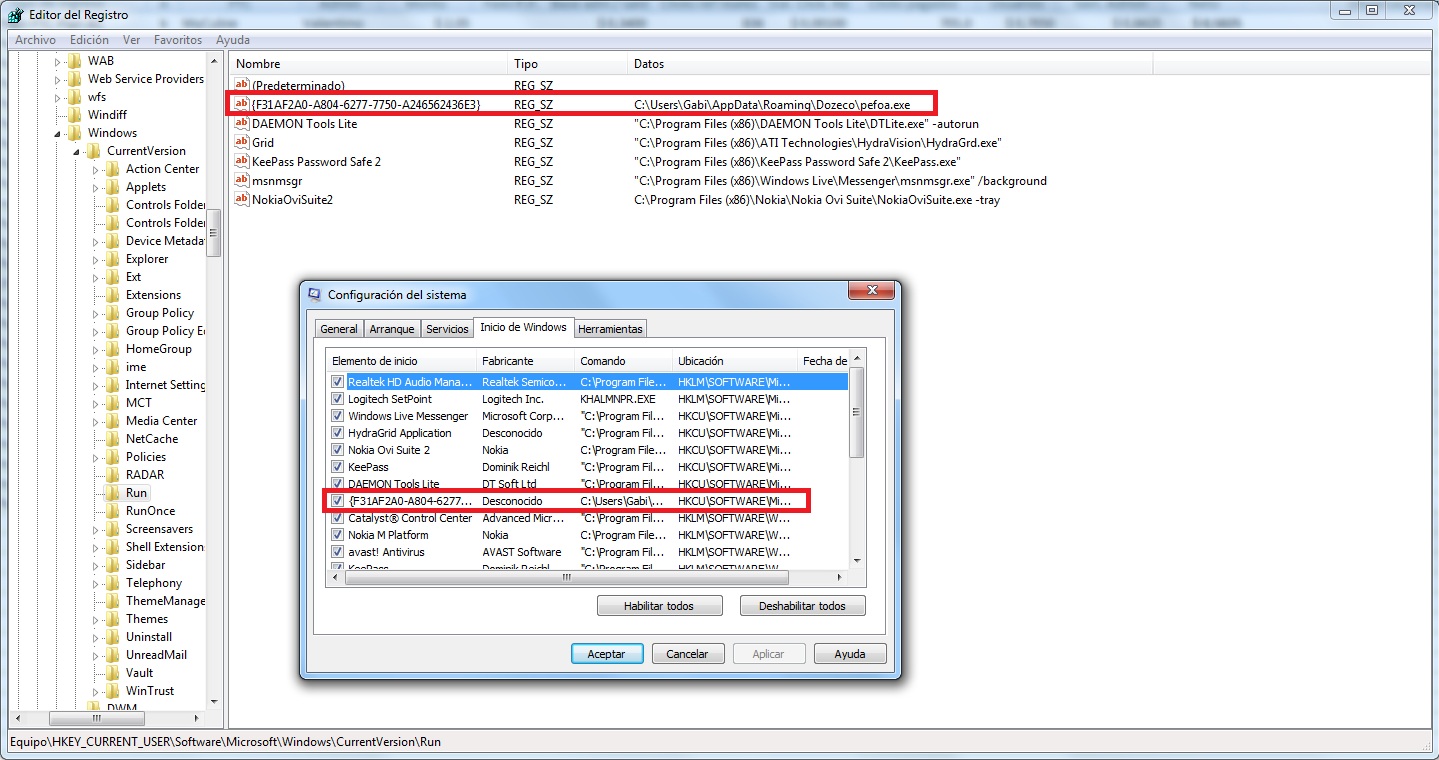Click the NokiaOviSuite2 value icon
The height and width of the screenshot is (760, 1439).
click(x=241, y=200)
